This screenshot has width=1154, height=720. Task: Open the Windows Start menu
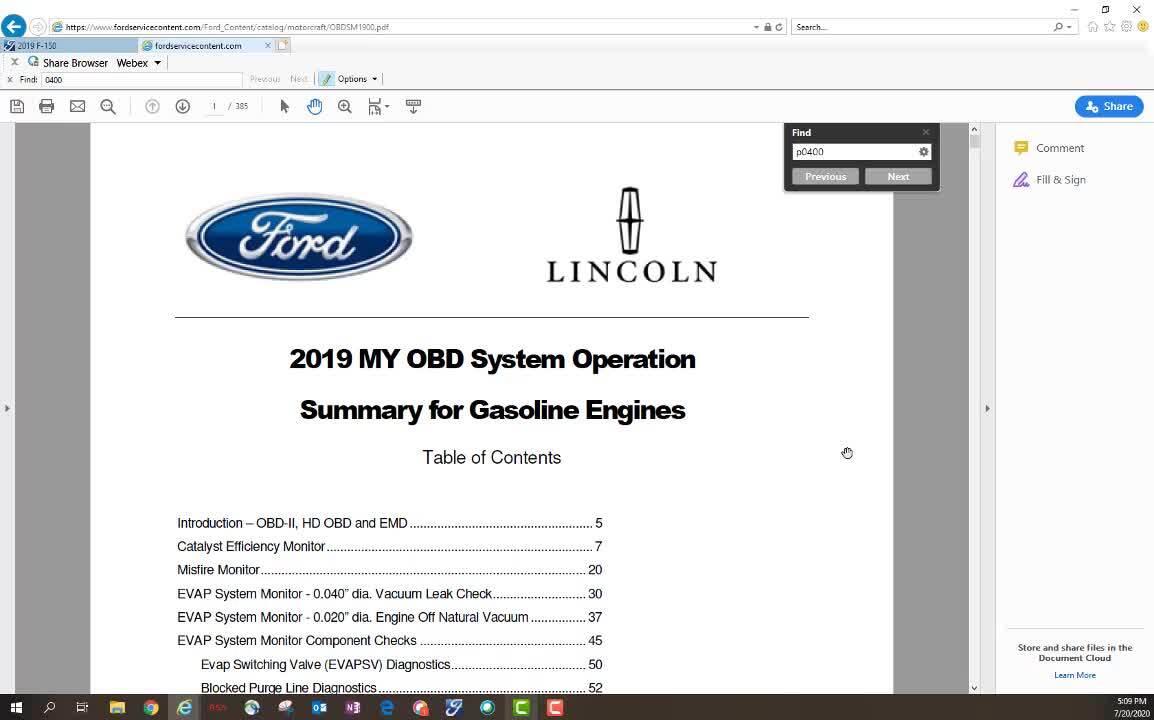[16, 707]
